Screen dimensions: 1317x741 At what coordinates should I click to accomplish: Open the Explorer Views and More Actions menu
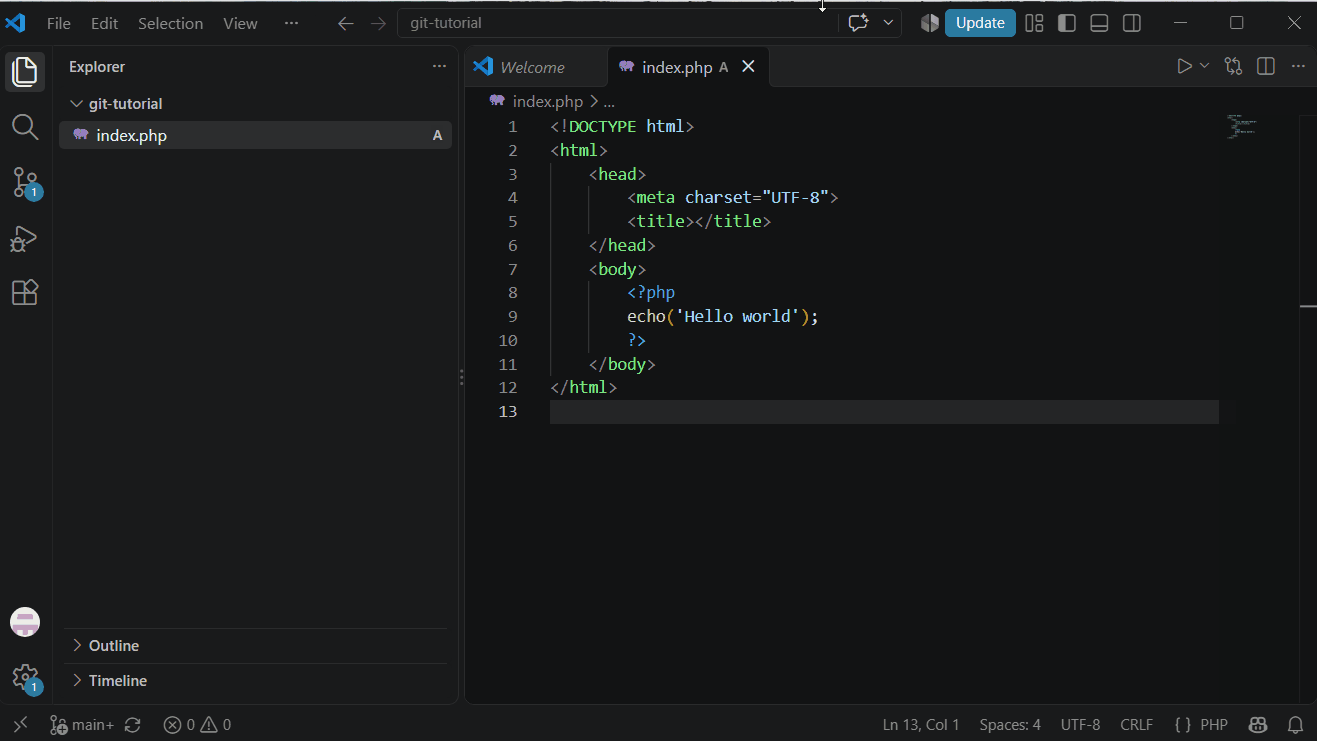(x=439, y=67)
